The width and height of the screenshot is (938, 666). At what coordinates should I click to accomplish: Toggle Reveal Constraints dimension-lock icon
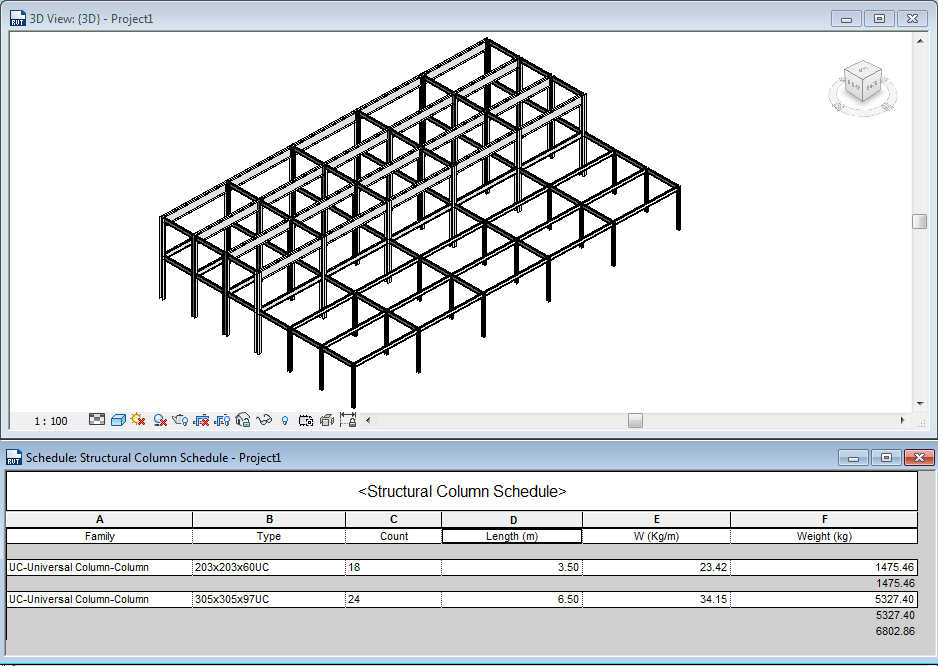click(348, 419)
